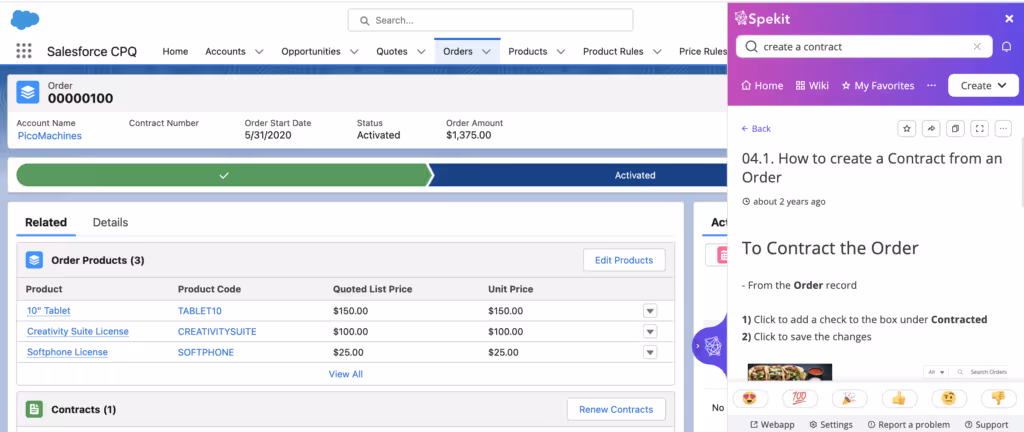
Task: Click CREATIVITYSUITE product code
Action: [217, 332]
